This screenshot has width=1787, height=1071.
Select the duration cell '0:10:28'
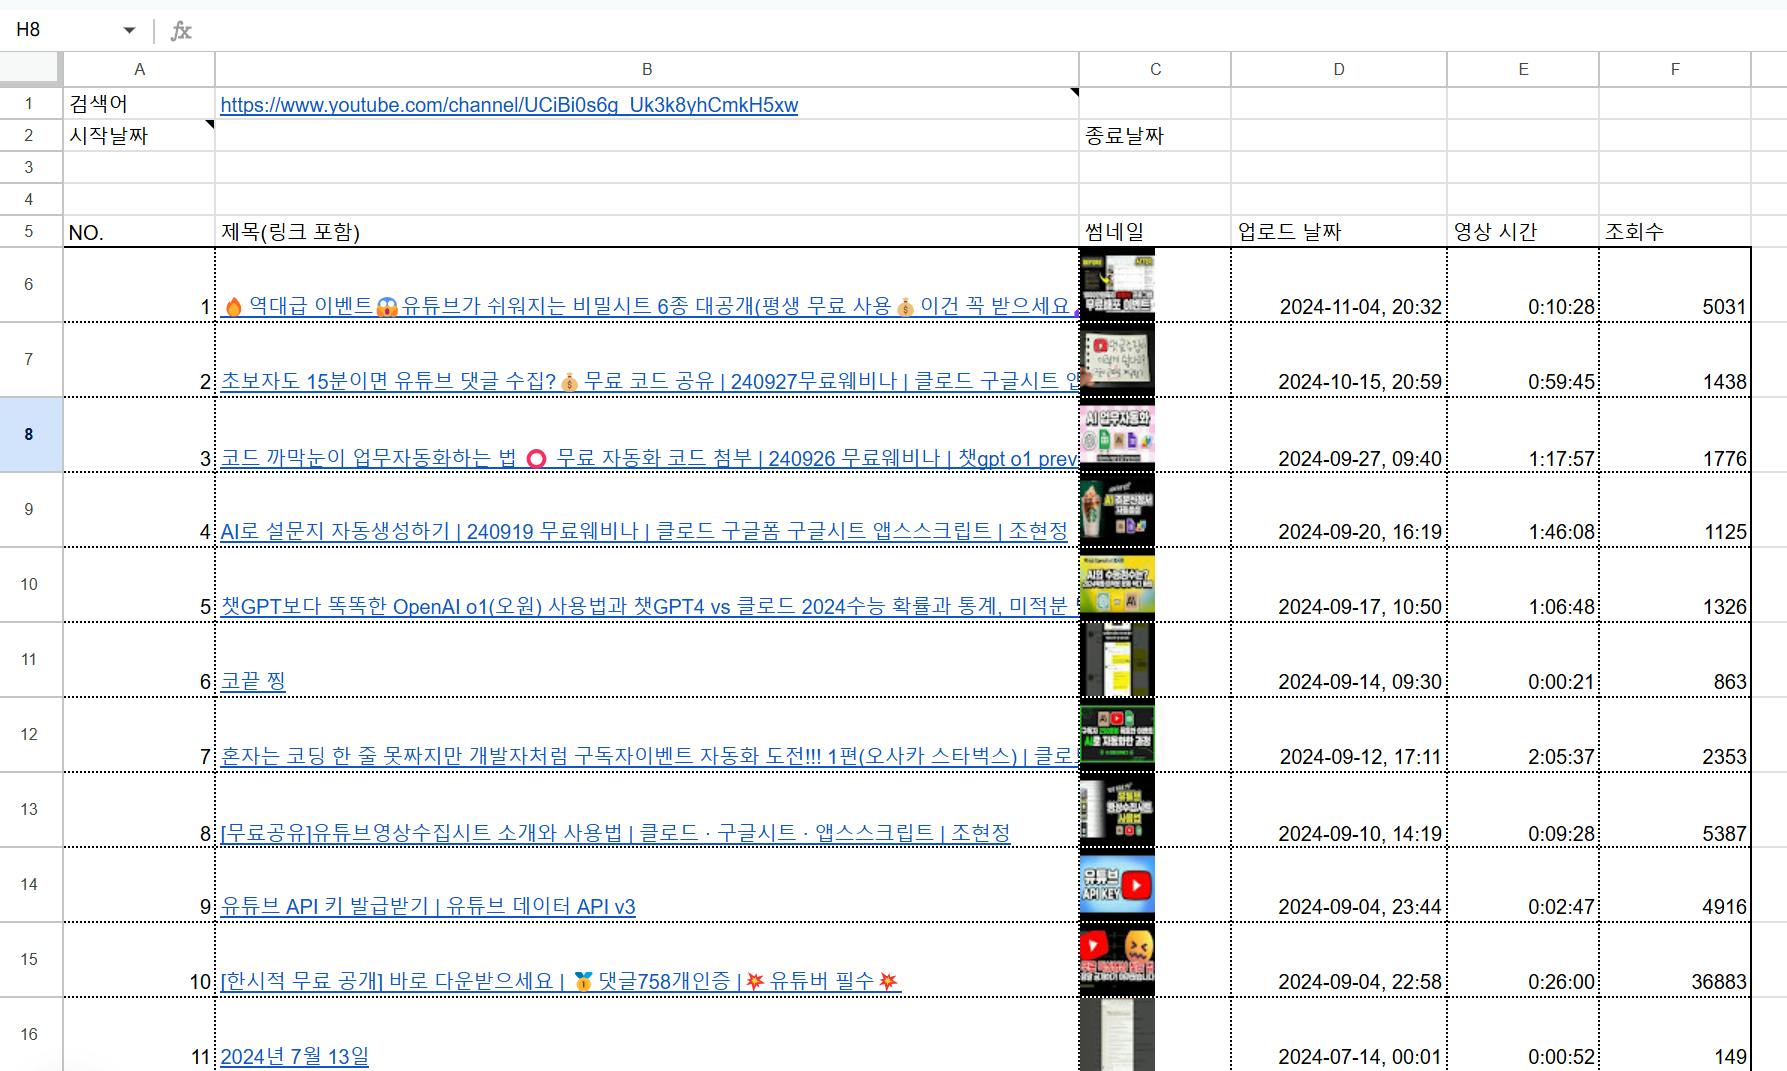[x=1523, y=285]
